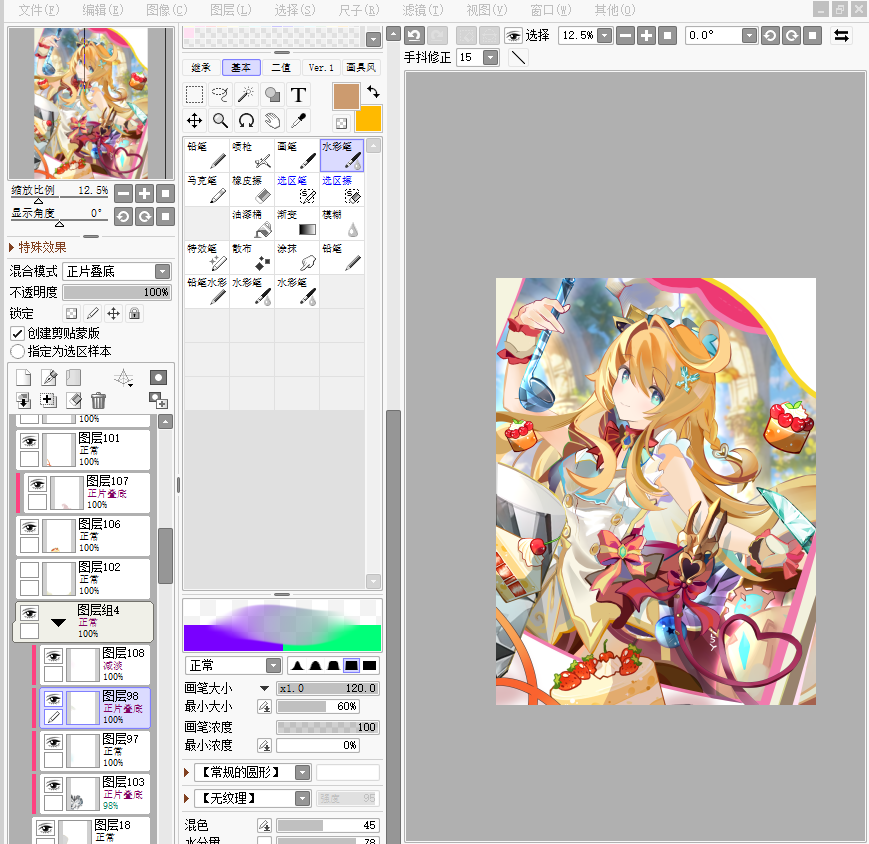Toggle the straight line drawing mode icon
This screenshot has height=844, width=869.
tap(518, 57)
